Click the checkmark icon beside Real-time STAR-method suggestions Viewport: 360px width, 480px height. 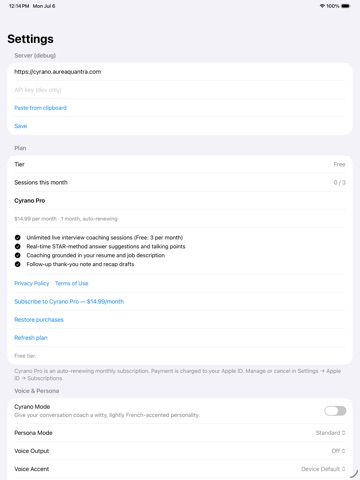(x=18, y=246)
